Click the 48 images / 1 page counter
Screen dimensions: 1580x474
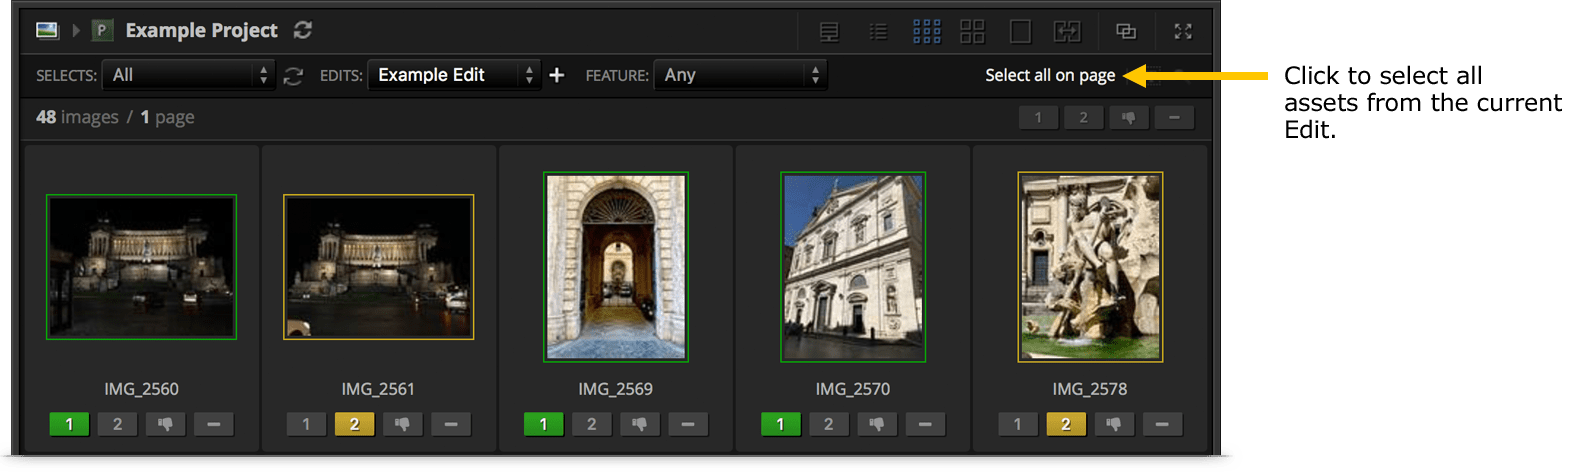[115, 117]
